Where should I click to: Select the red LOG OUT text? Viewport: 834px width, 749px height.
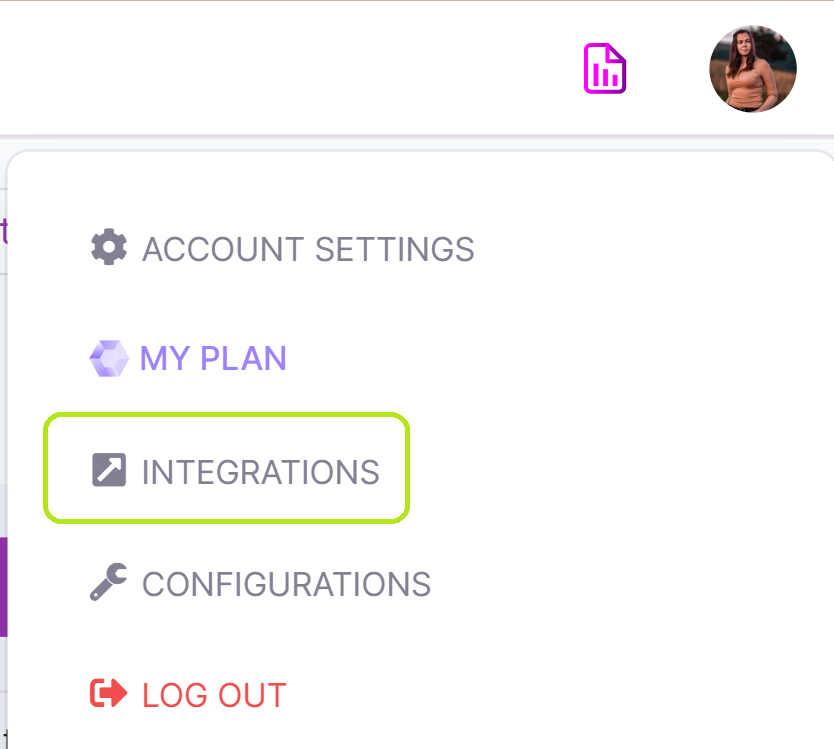pos(214,696)
